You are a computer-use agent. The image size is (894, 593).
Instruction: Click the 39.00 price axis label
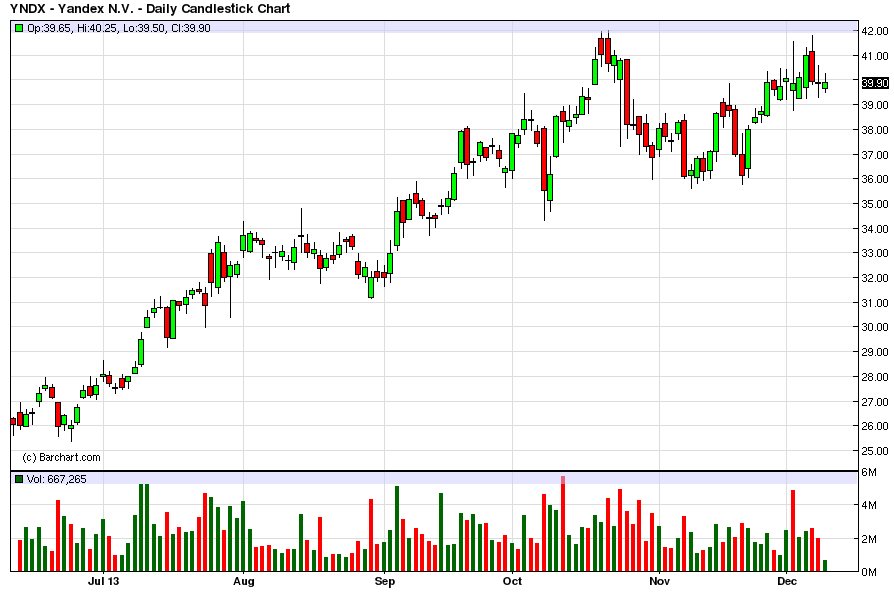click(875, 105)
